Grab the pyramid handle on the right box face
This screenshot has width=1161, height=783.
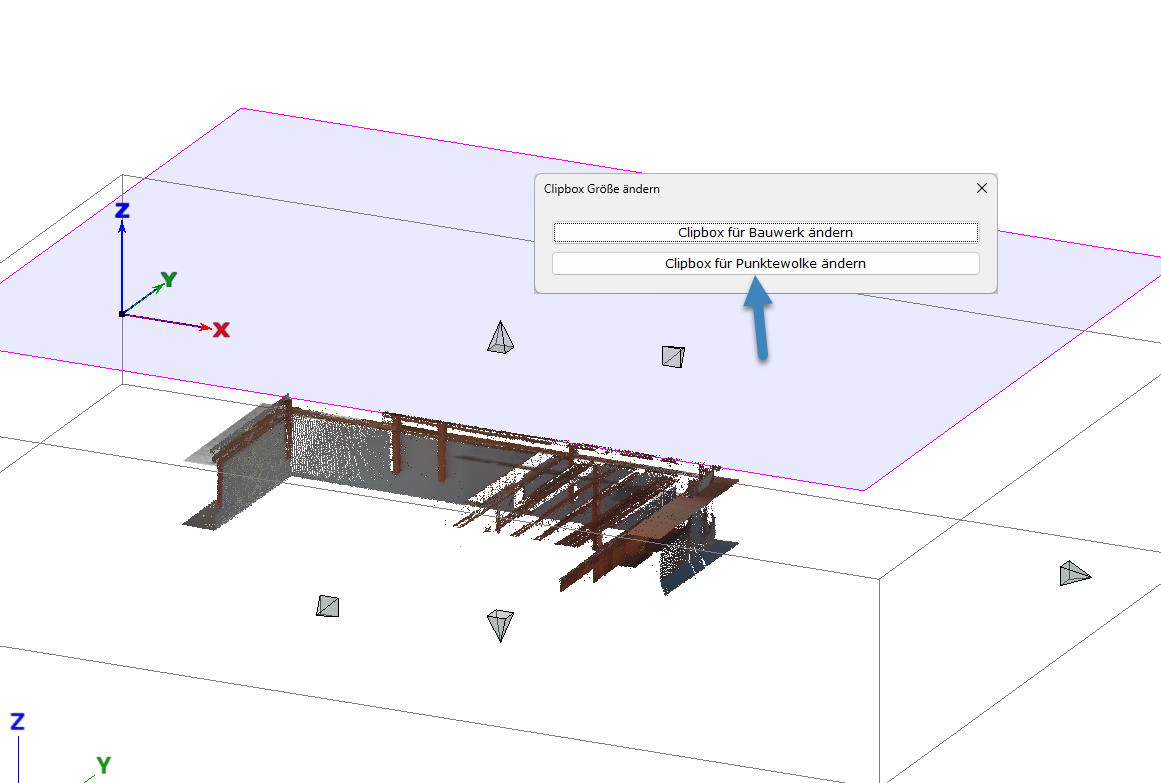(x=1073, y=573)
